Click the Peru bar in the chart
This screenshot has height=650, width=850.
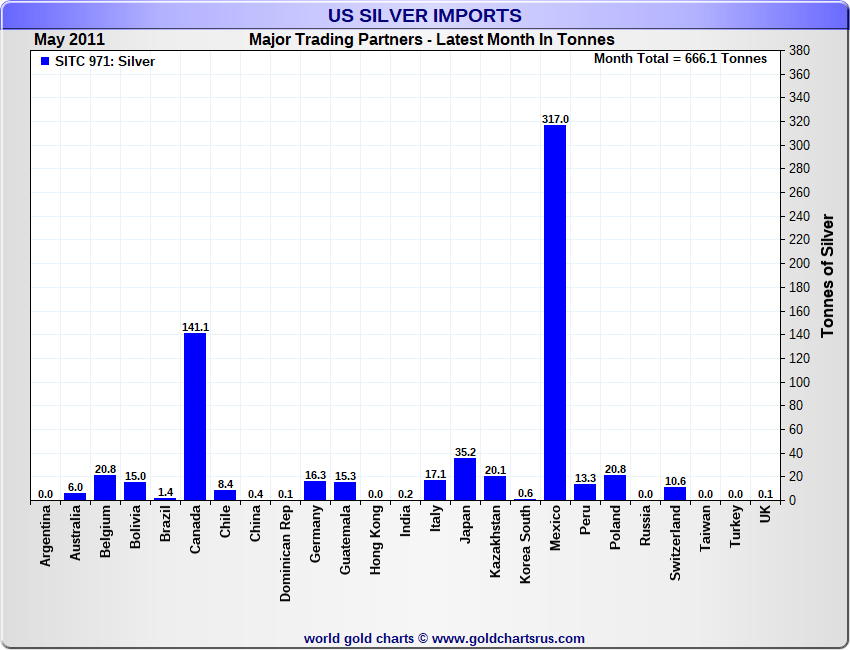pos(585,492)
